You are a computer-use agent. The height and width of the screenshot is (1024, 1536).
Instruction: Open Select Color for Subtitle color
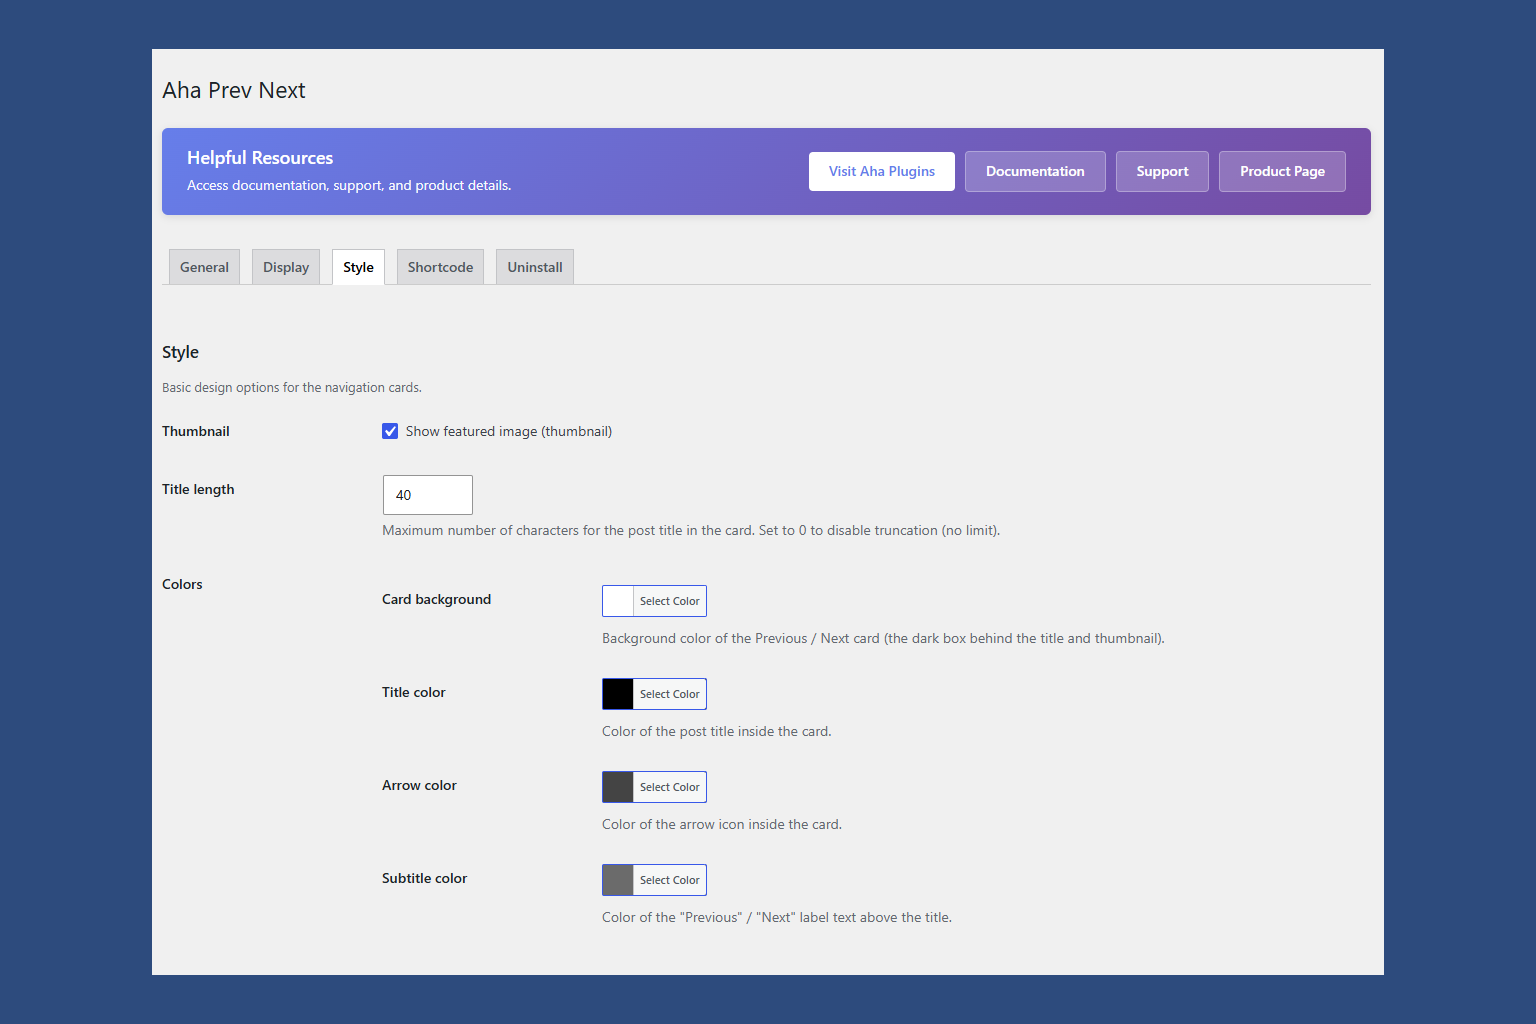pyautogui.click(x=670, y=880)
